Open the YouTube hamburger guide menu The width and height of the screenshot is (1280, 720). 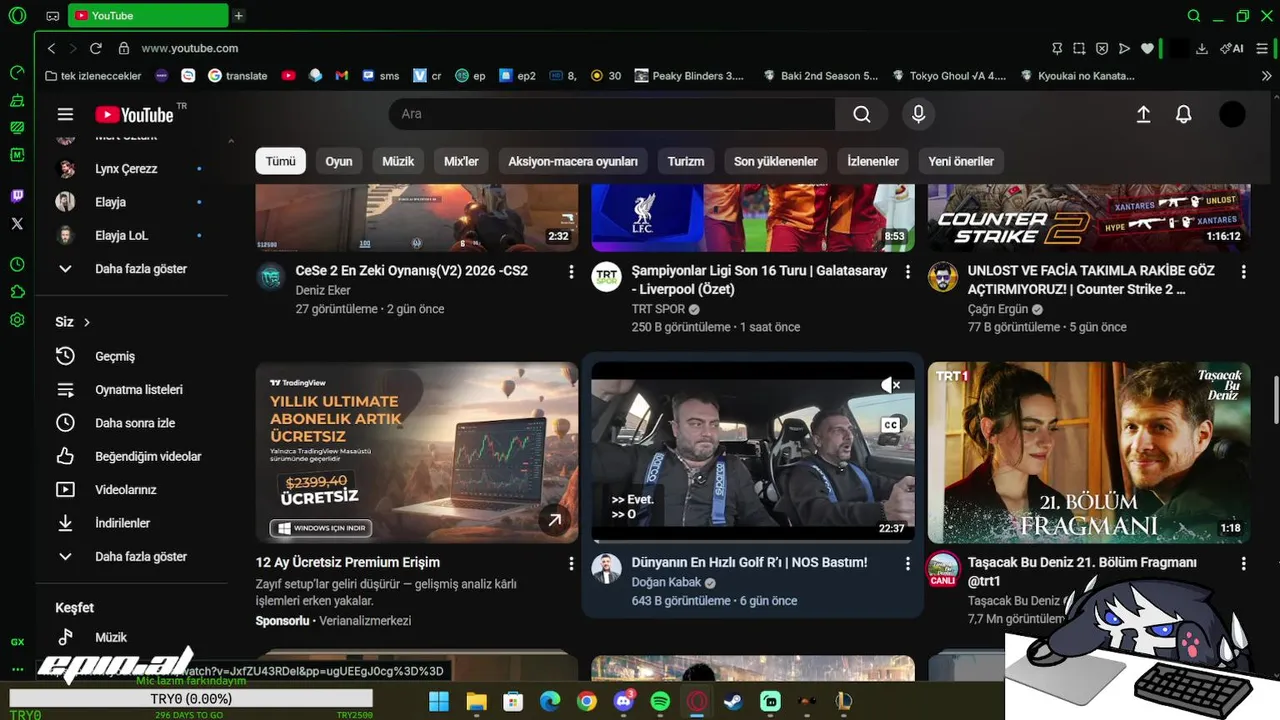[65, 114]
